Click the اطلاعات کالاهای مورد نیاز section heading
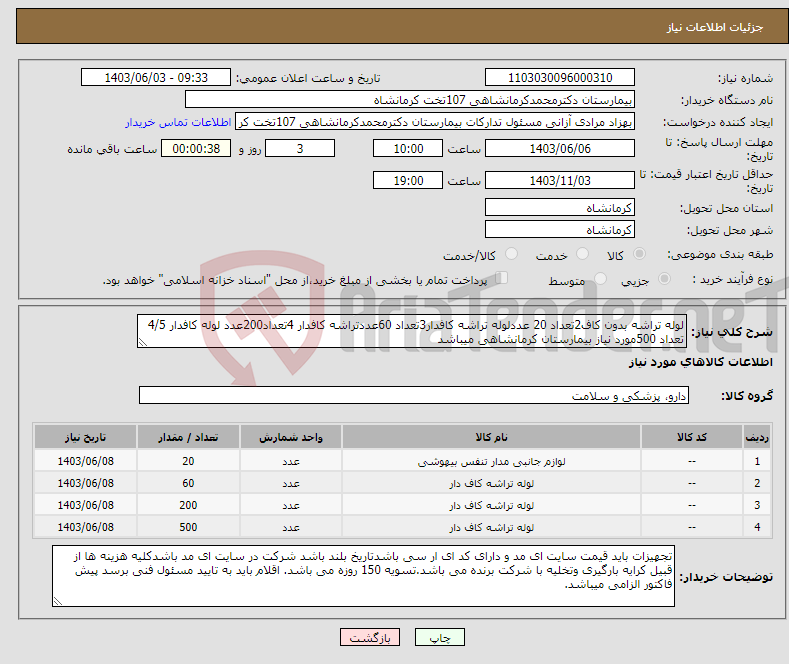Screen dimensions: 789x664 (x=700, y=362)
